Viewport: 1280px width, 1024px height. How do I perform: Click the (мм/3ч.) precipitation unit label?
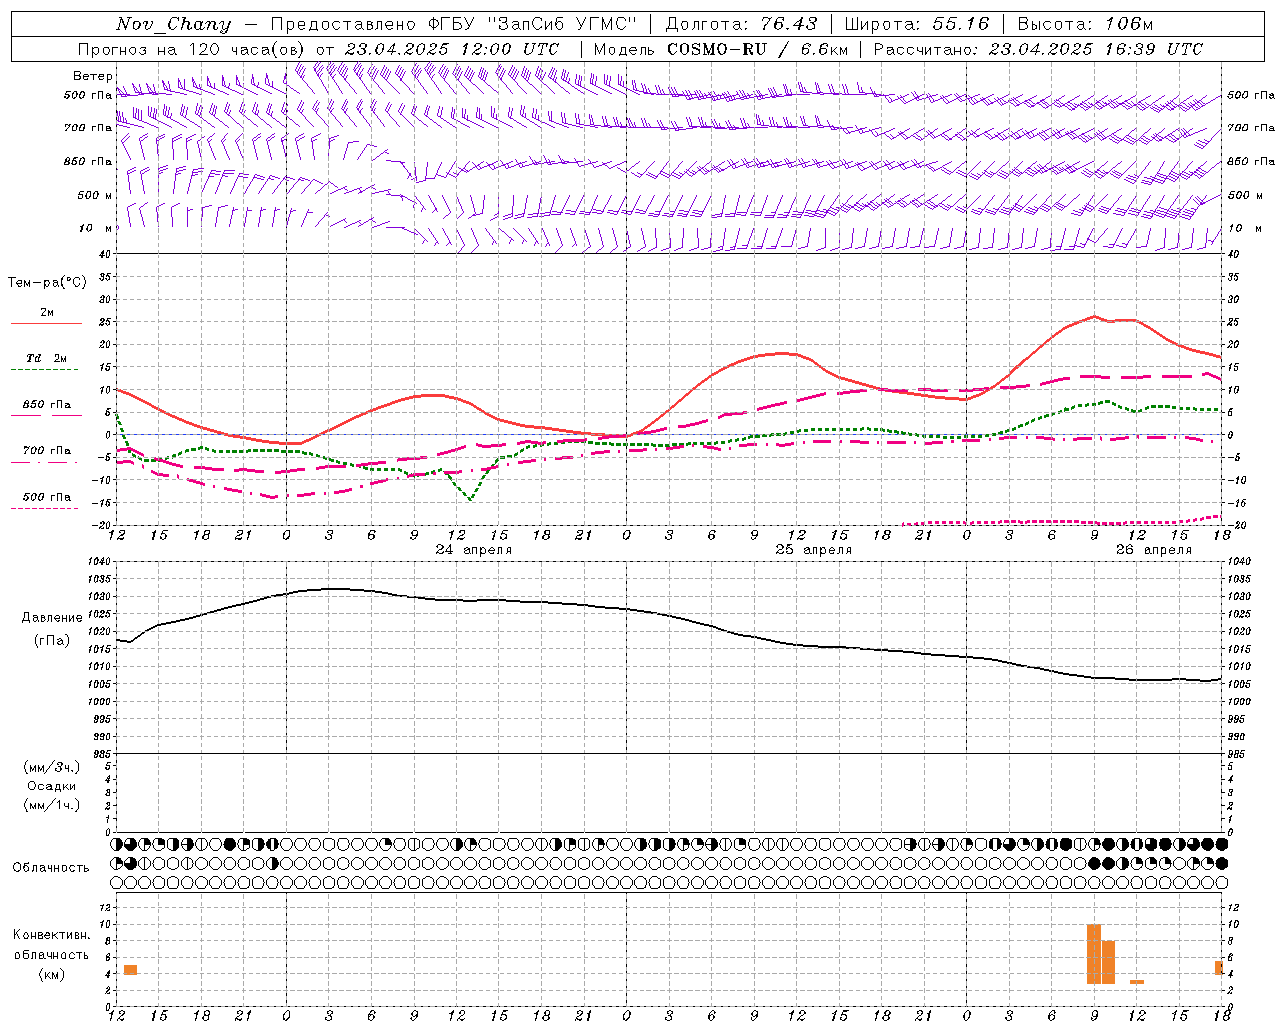tap(52, 768)
